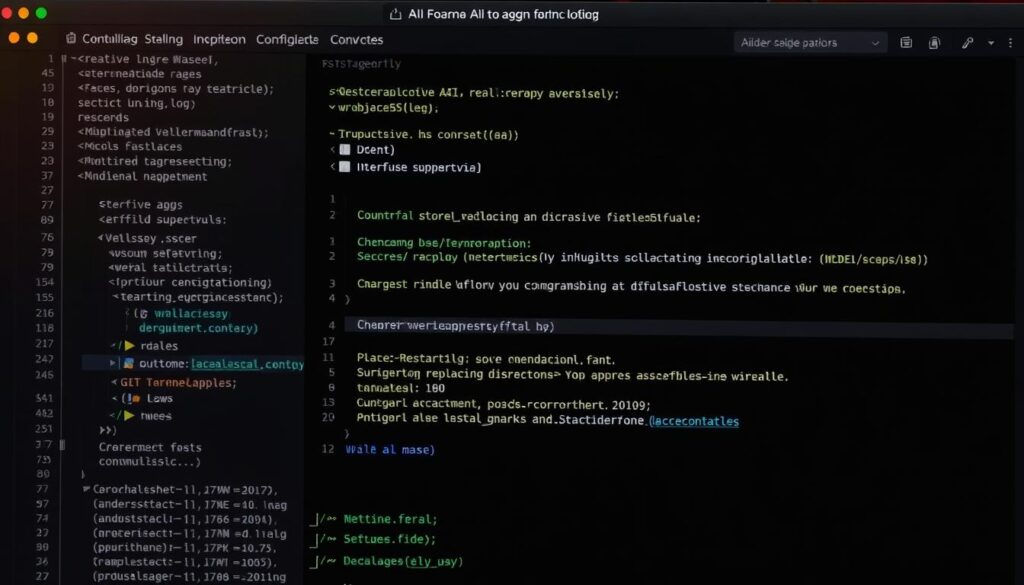The height and width of the screenshot is (585, 1024).
Task: Open the 'Contulliag' menu
Action: [x=110, y=39]
